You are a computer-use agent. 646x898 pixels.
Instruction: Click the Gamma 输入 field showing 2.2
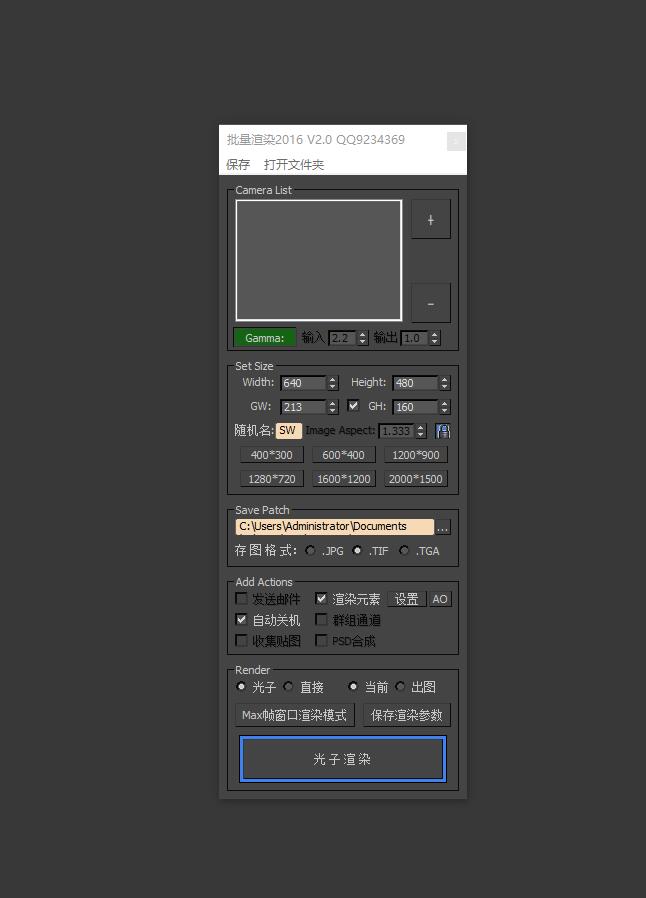pos(343,338)
